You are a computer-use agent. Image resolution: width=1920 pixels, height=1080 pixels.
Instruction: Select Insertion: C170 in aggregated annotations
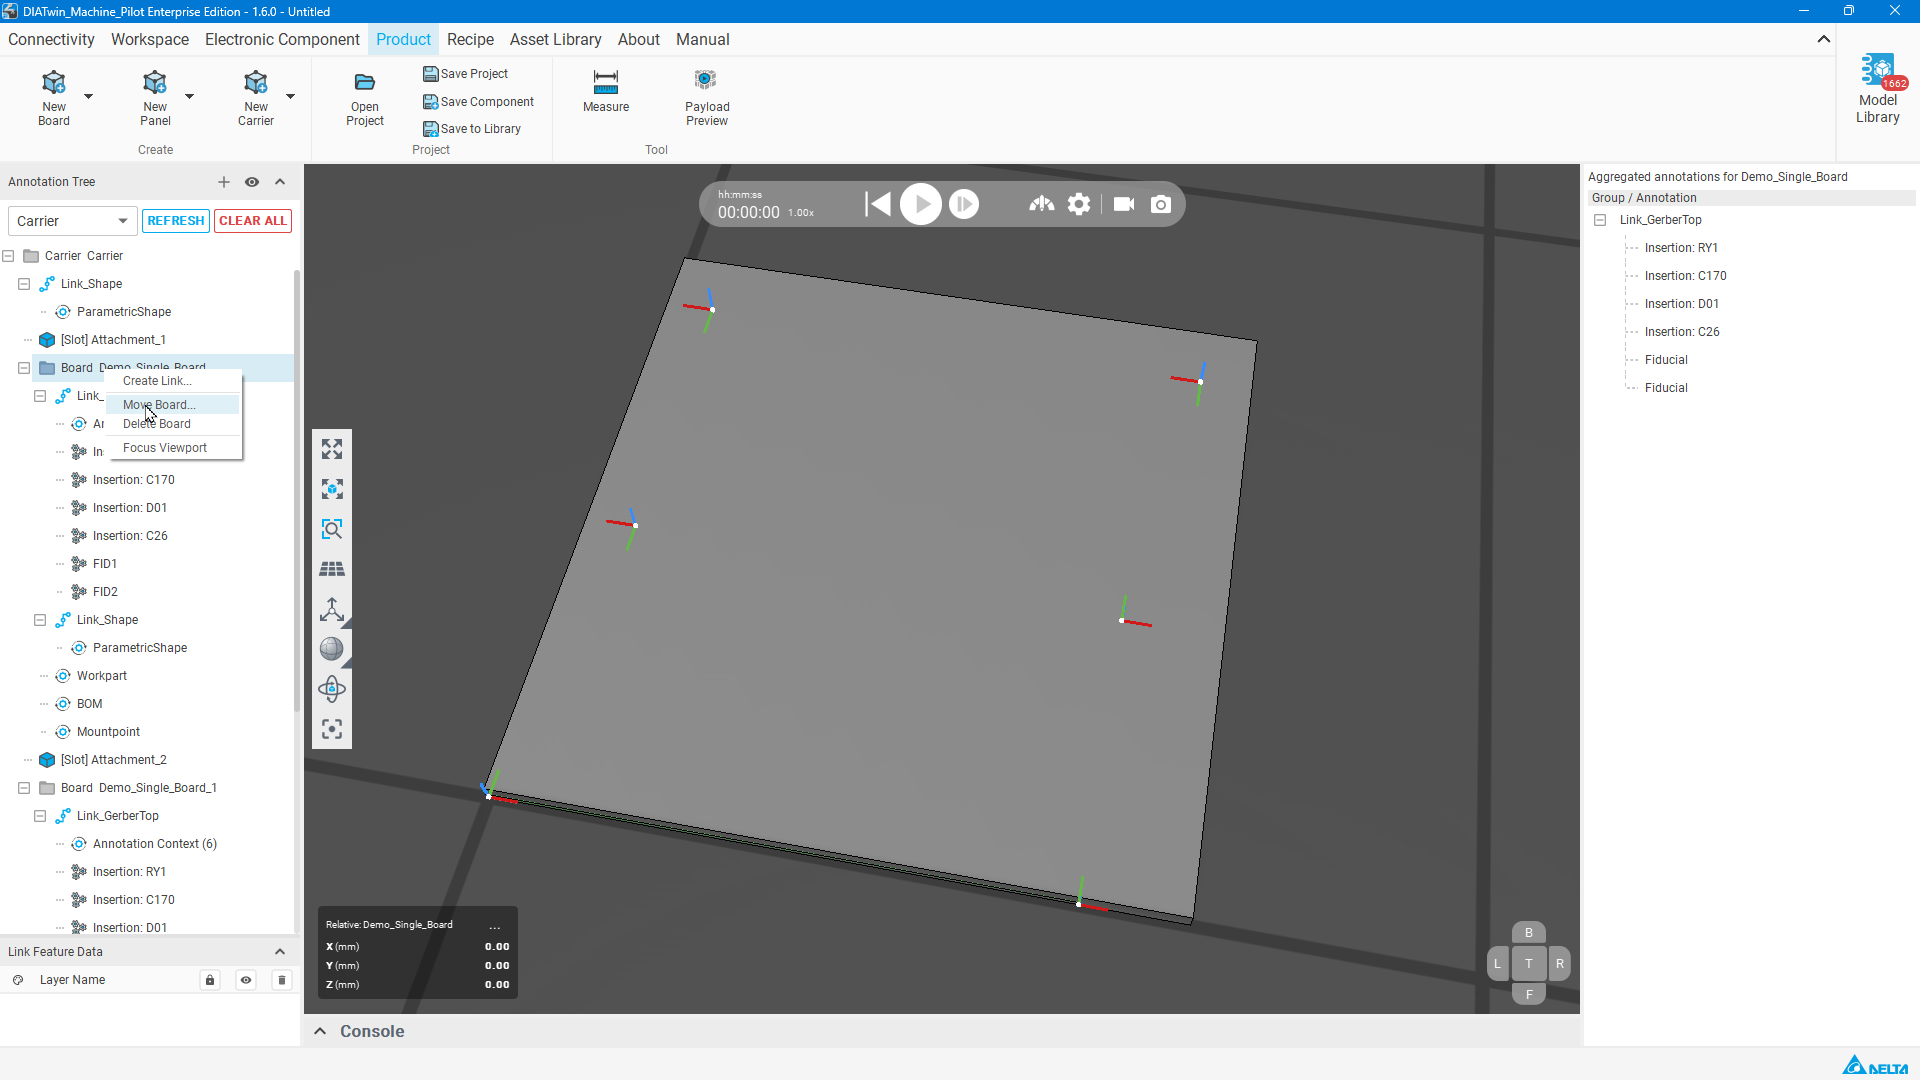click(x=1685, y=276)
